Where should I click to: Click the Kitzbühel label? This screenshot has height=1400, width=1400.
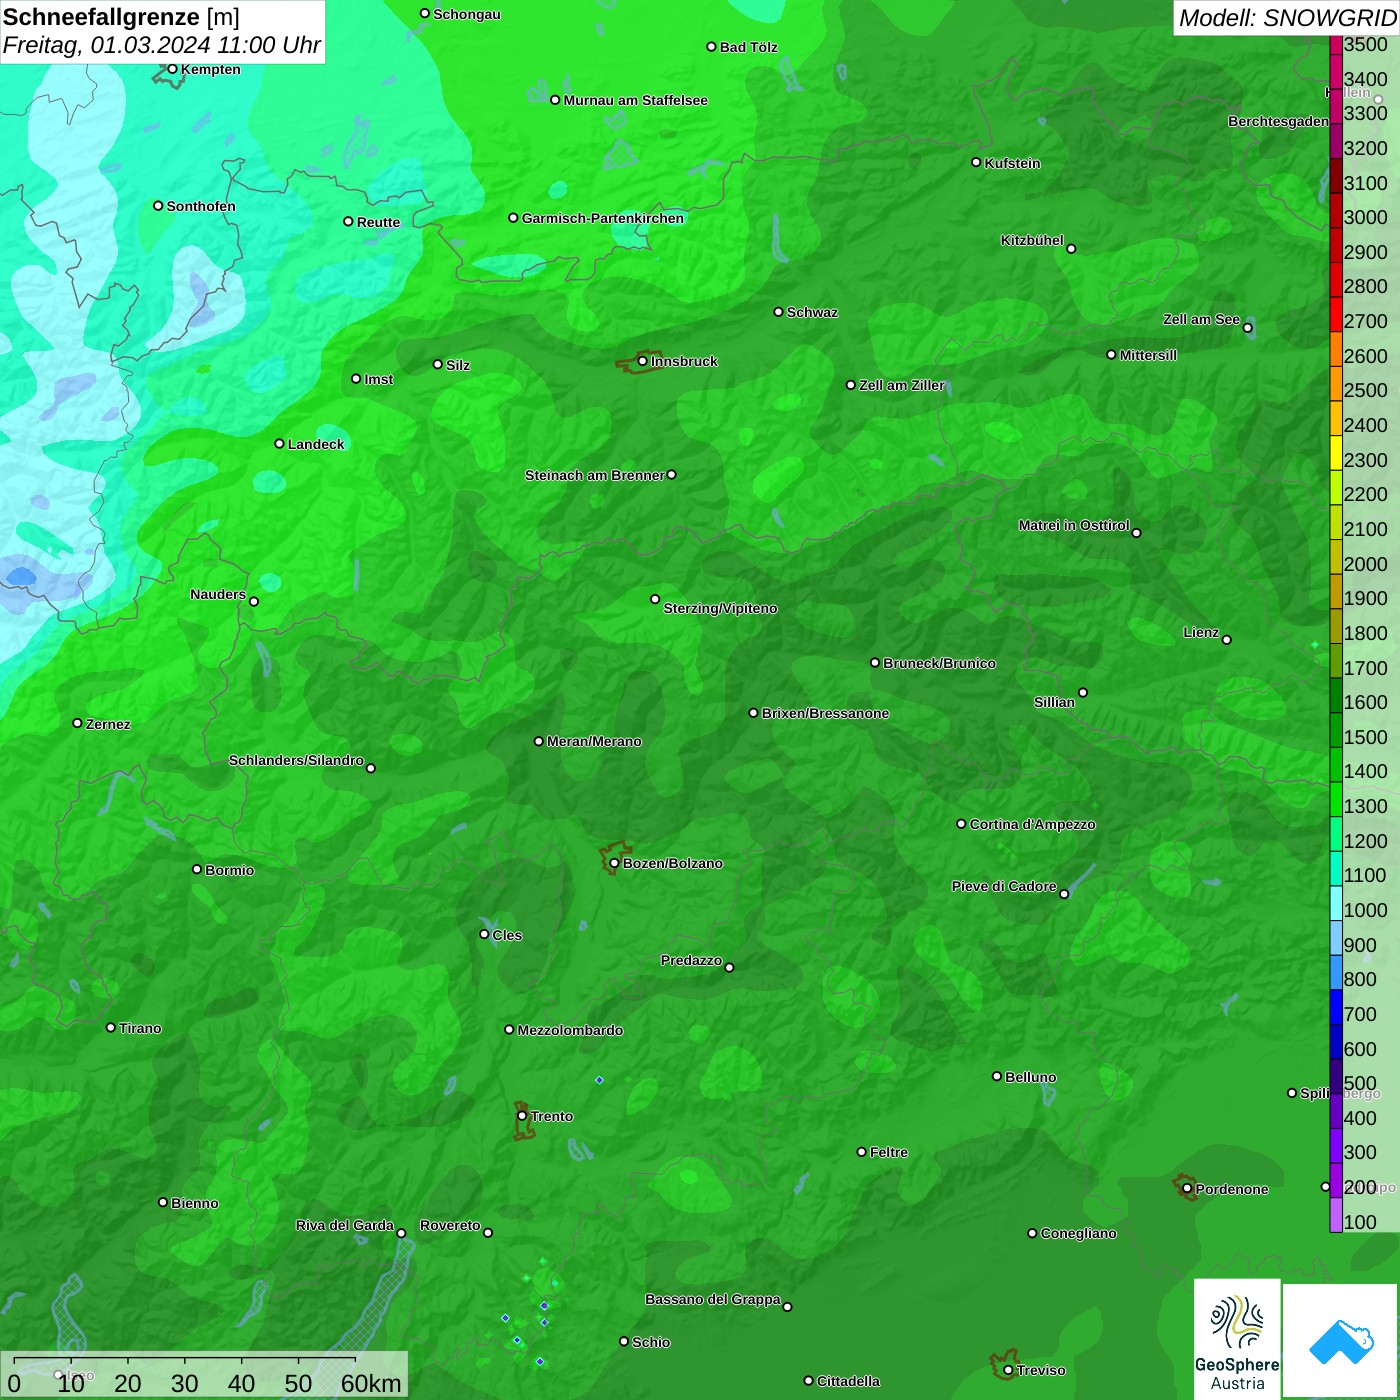[x=1032, y=240]
